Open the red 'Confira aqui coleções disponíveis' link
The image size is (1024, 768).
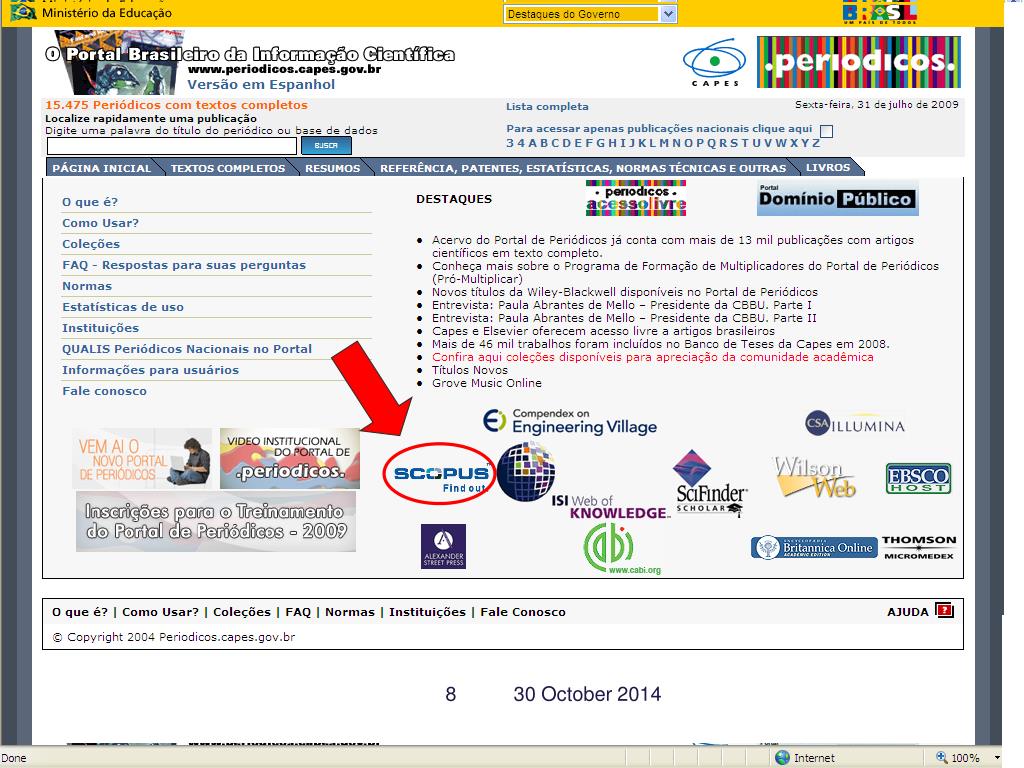[x=652, y=357]
